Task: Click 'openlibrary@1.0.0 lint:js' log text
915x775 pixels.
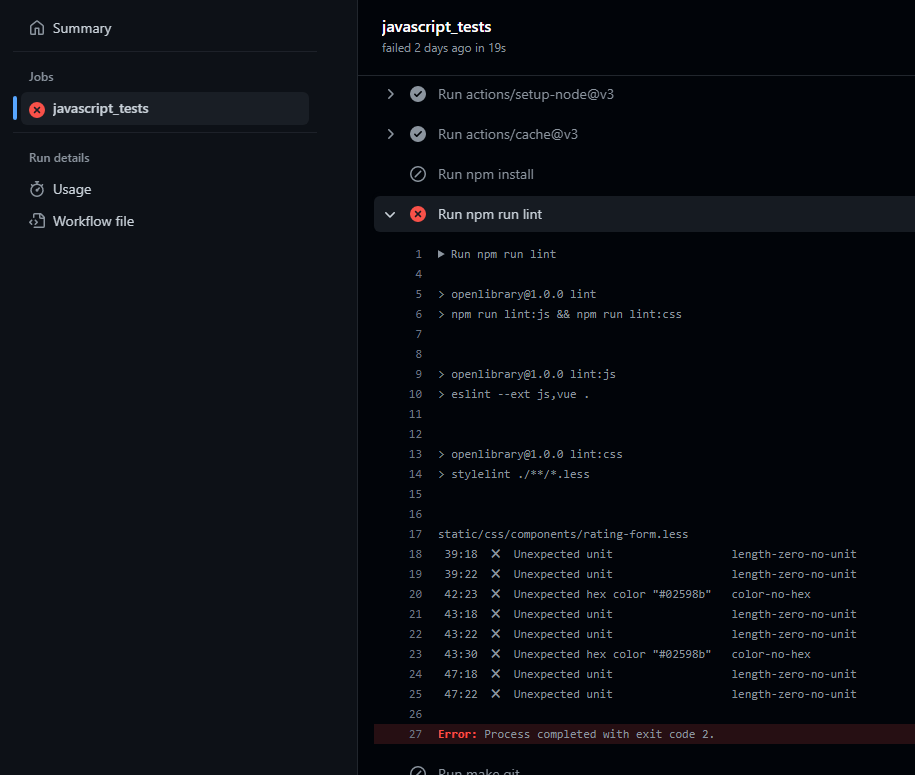Action: coord(533,374)
